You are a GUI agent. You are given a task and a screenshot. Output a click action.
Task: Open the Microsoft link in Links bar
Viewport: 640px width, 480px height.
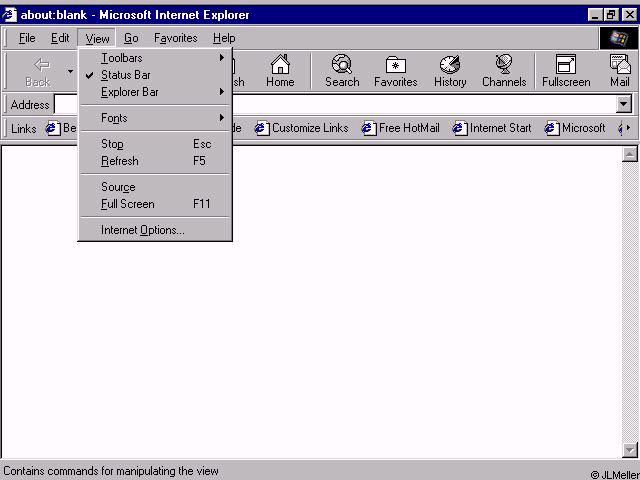575,128
